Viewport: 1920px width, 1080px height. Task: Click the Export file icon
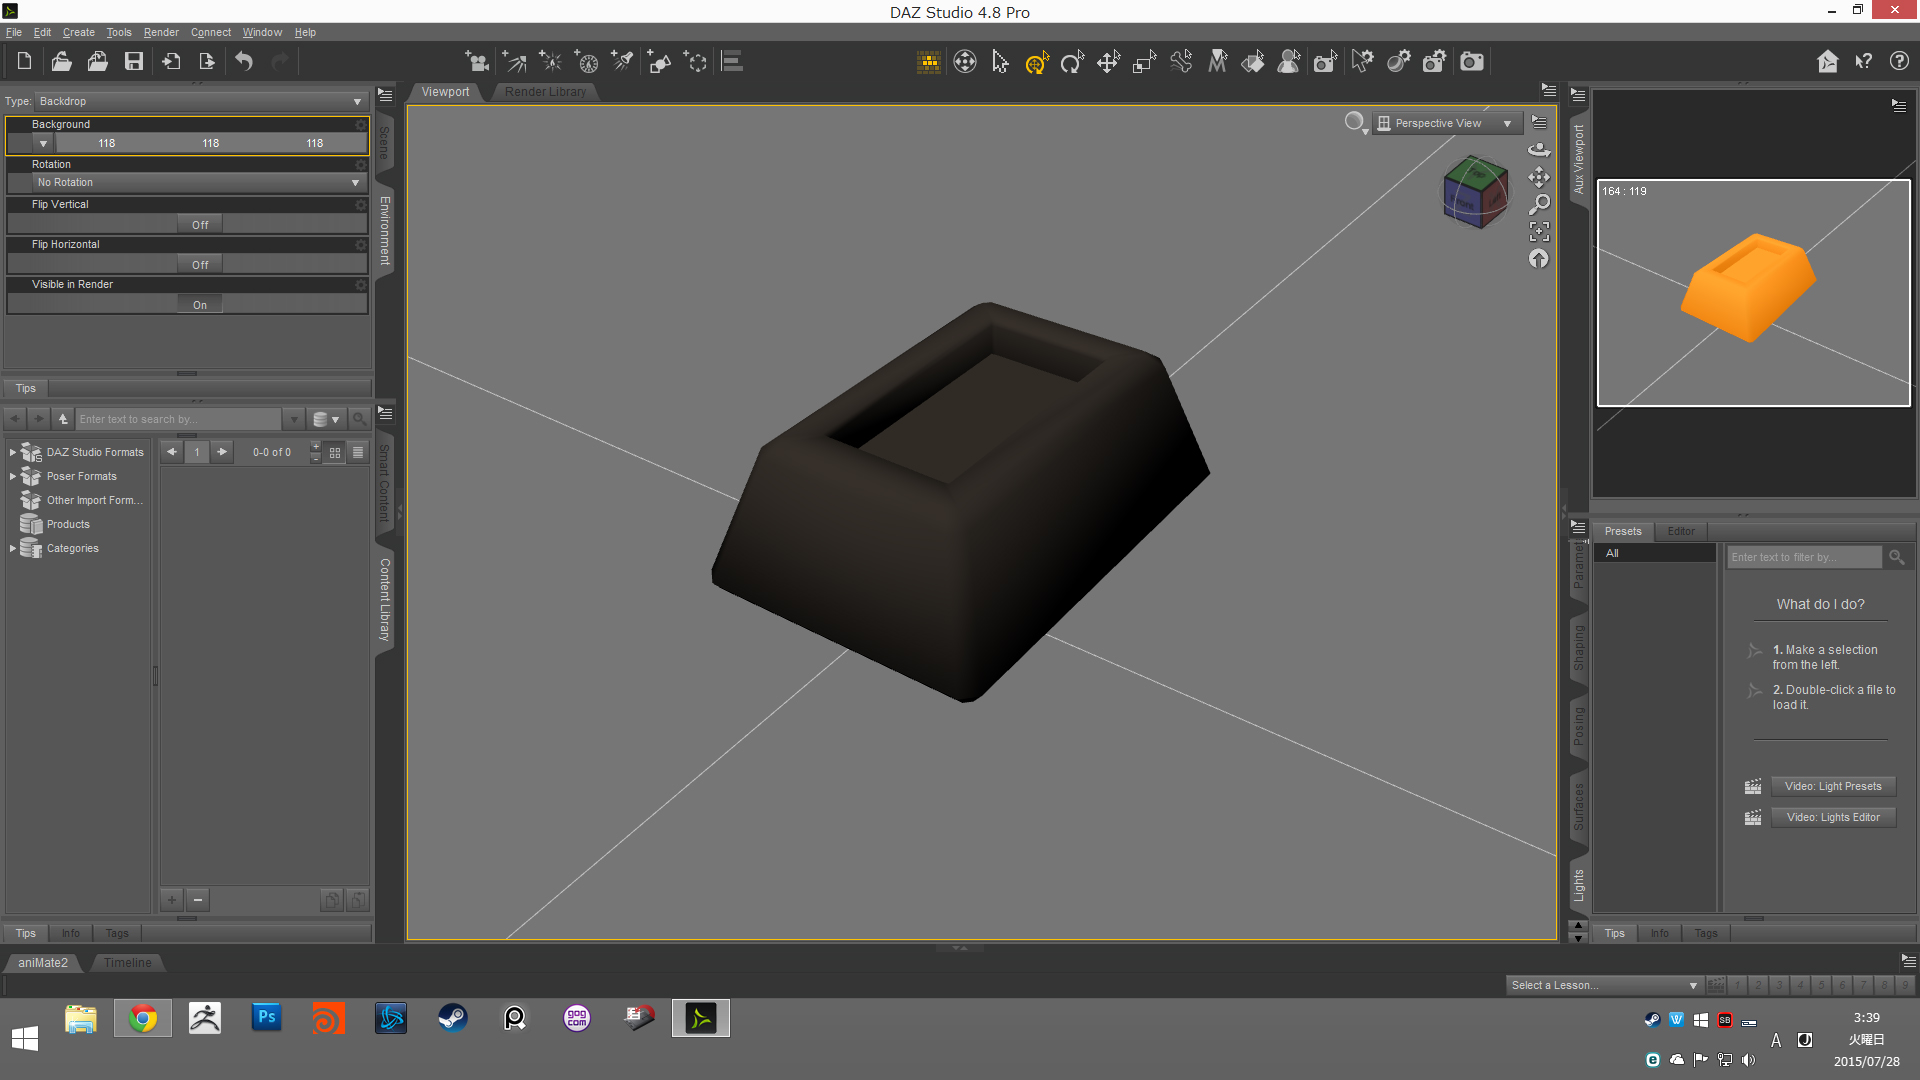coord(207,61)
